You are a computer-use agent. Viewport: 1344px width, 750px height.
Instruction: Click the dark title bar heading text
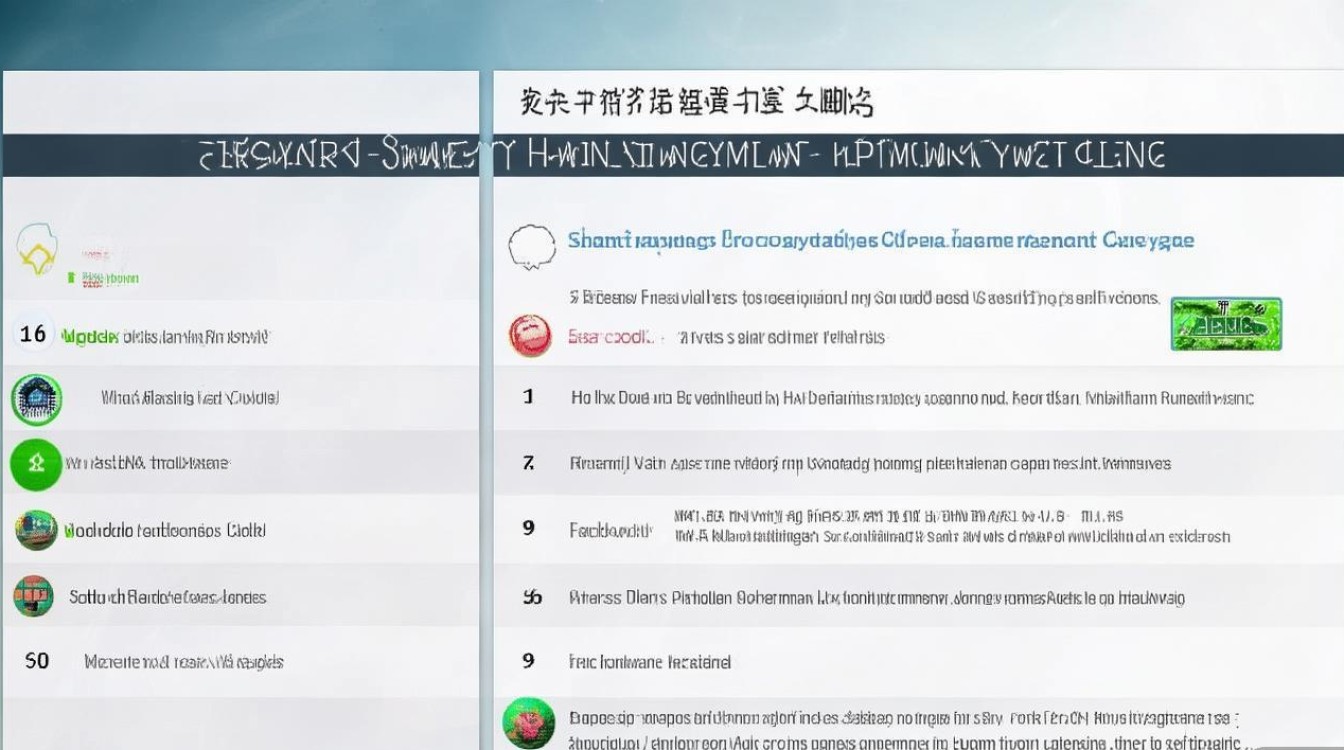tap(672, 155)
